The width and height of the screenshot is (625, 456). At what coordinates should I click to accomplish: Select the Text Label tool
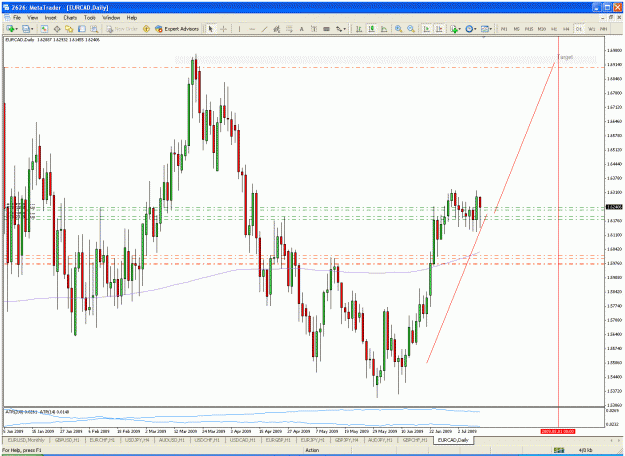point(314,29)
